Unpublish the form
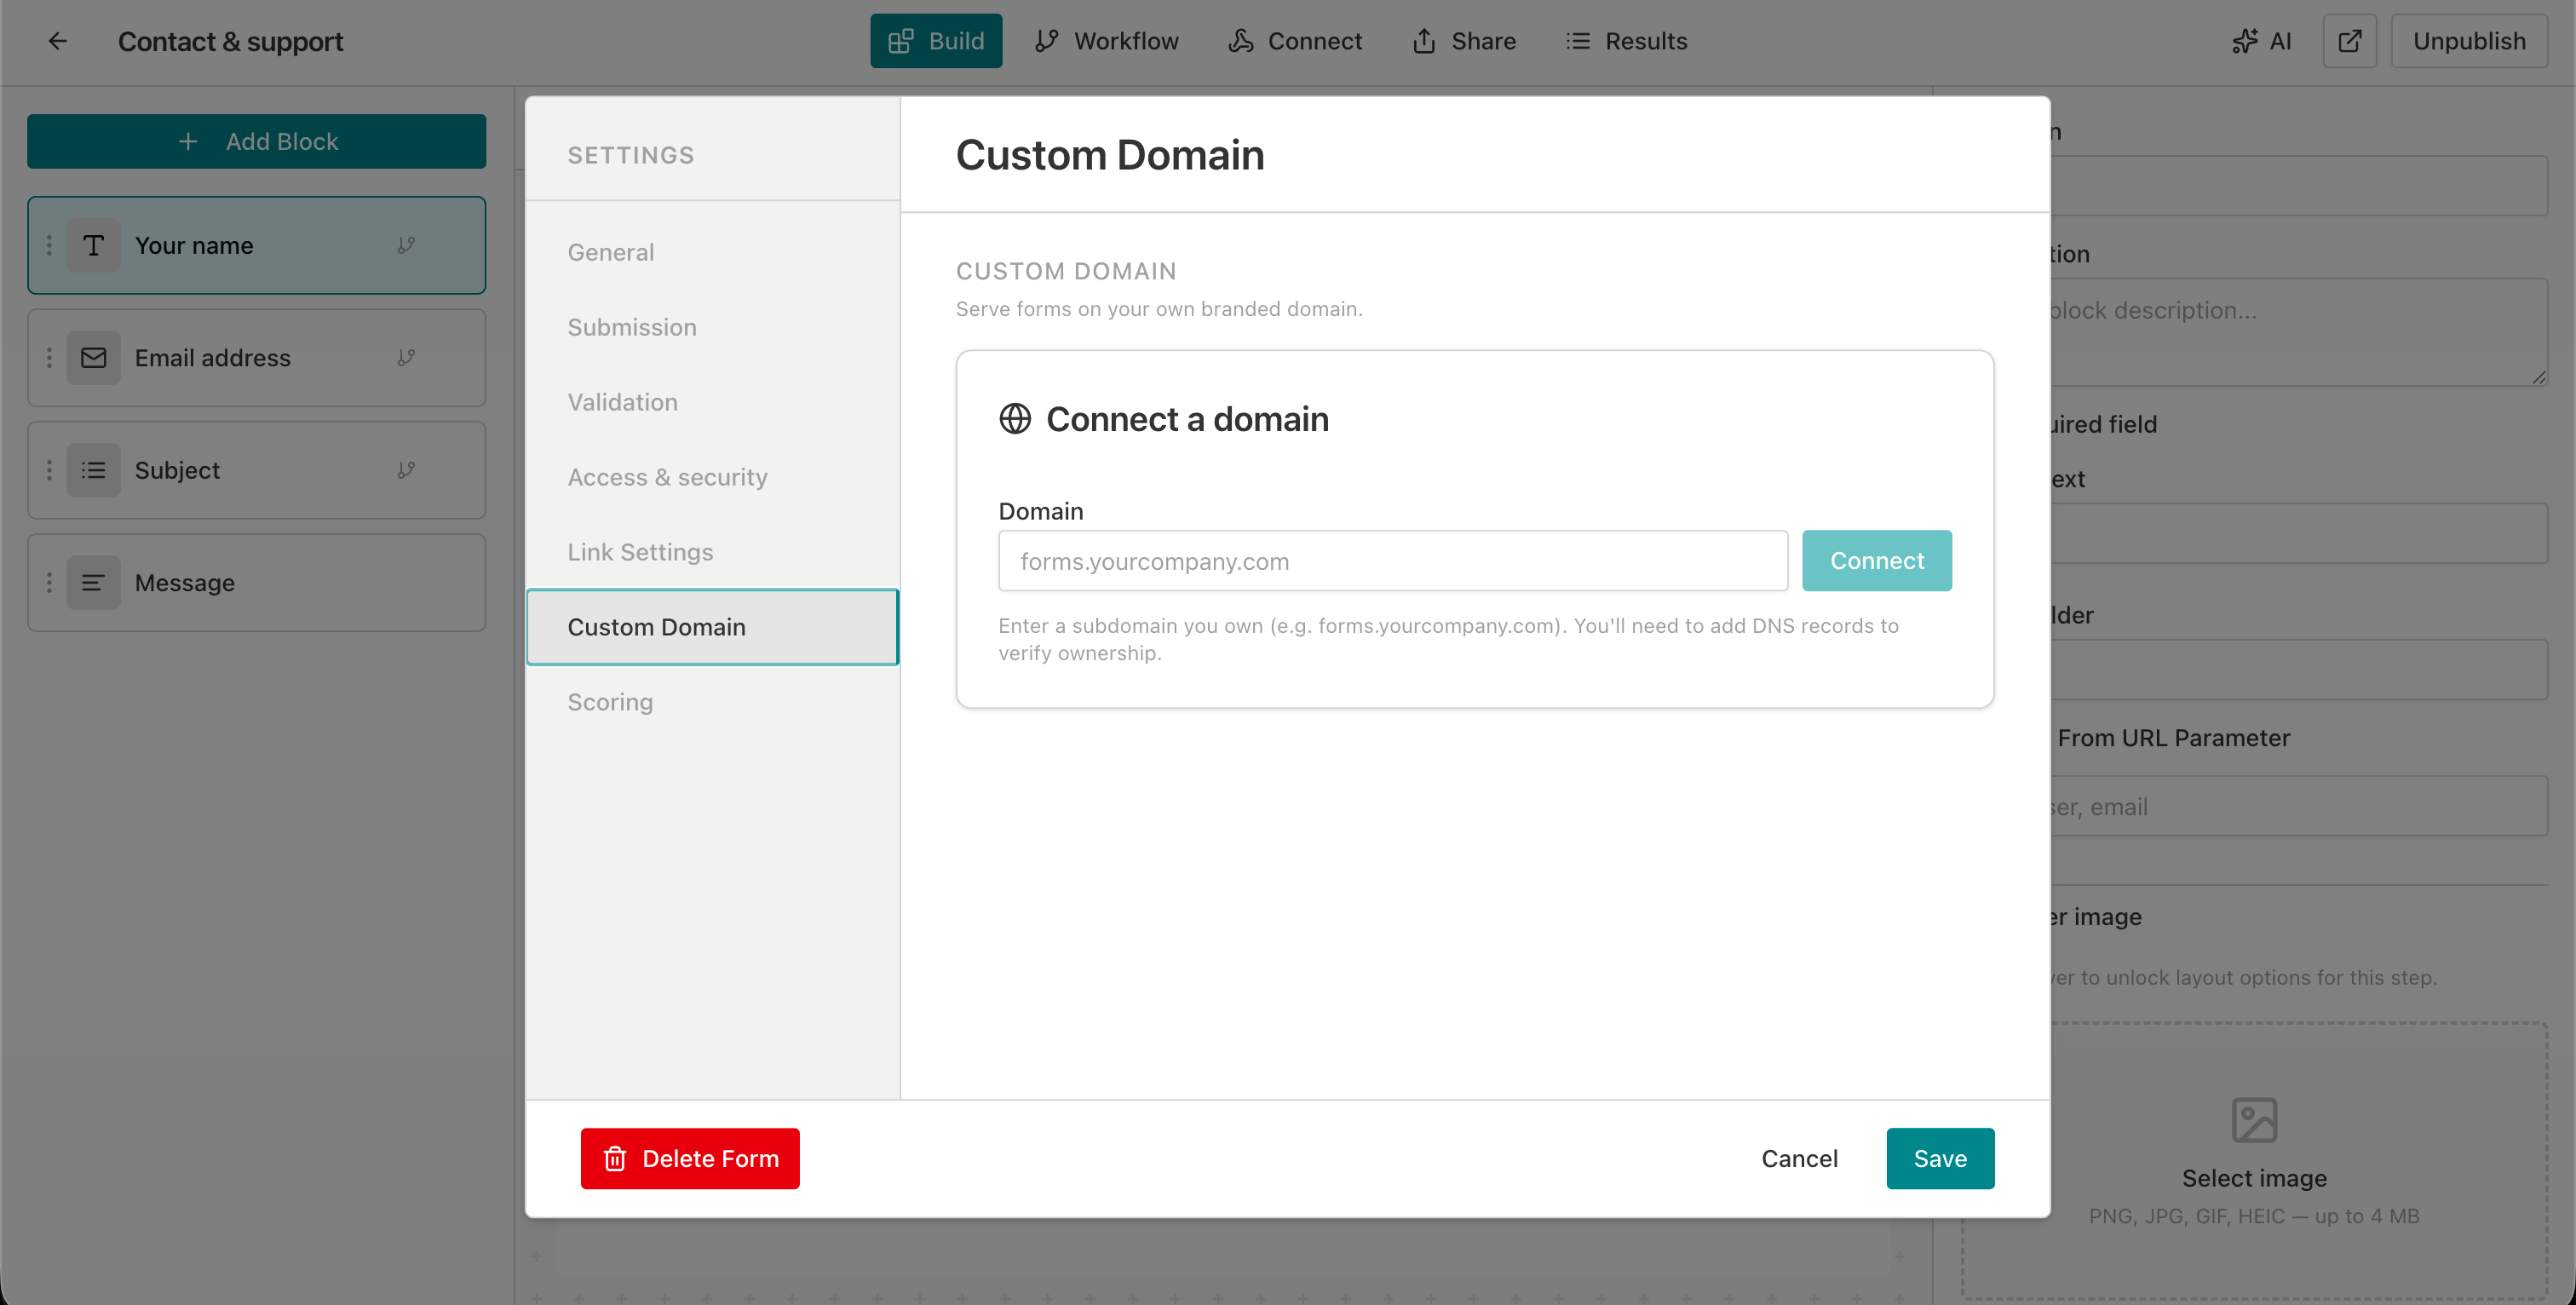The width and height of the screenshot is (2576, 1305). coord(2469,41)
